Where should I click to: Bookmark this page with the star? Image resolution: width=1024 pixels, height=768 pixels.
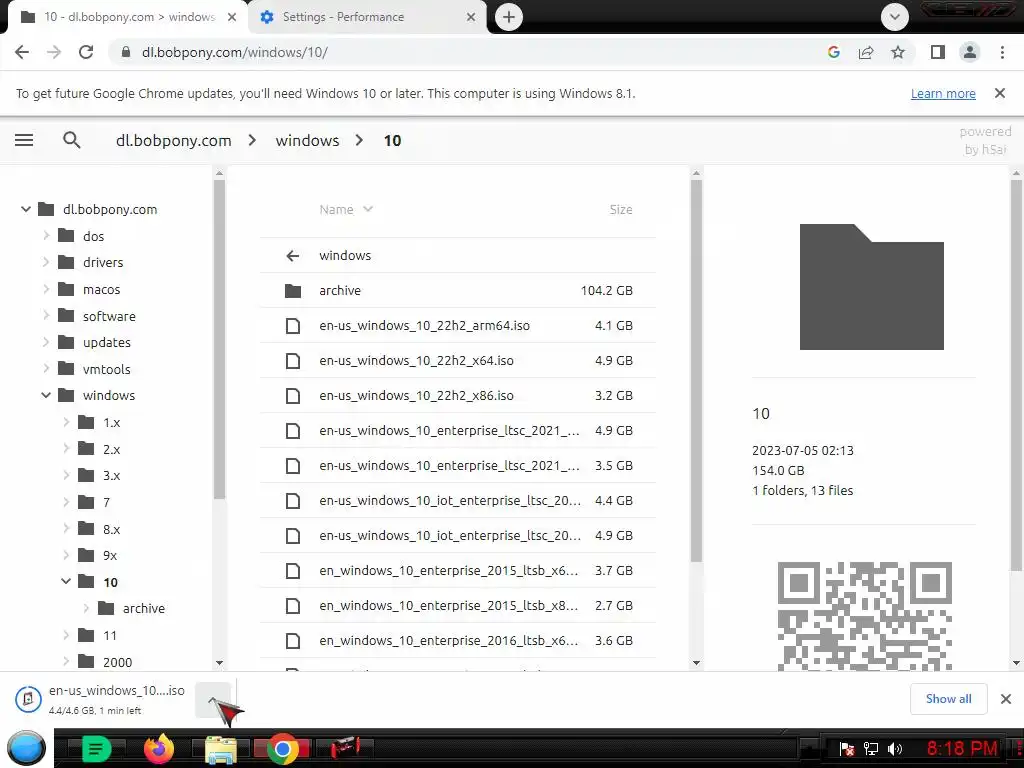coord(898,52)
